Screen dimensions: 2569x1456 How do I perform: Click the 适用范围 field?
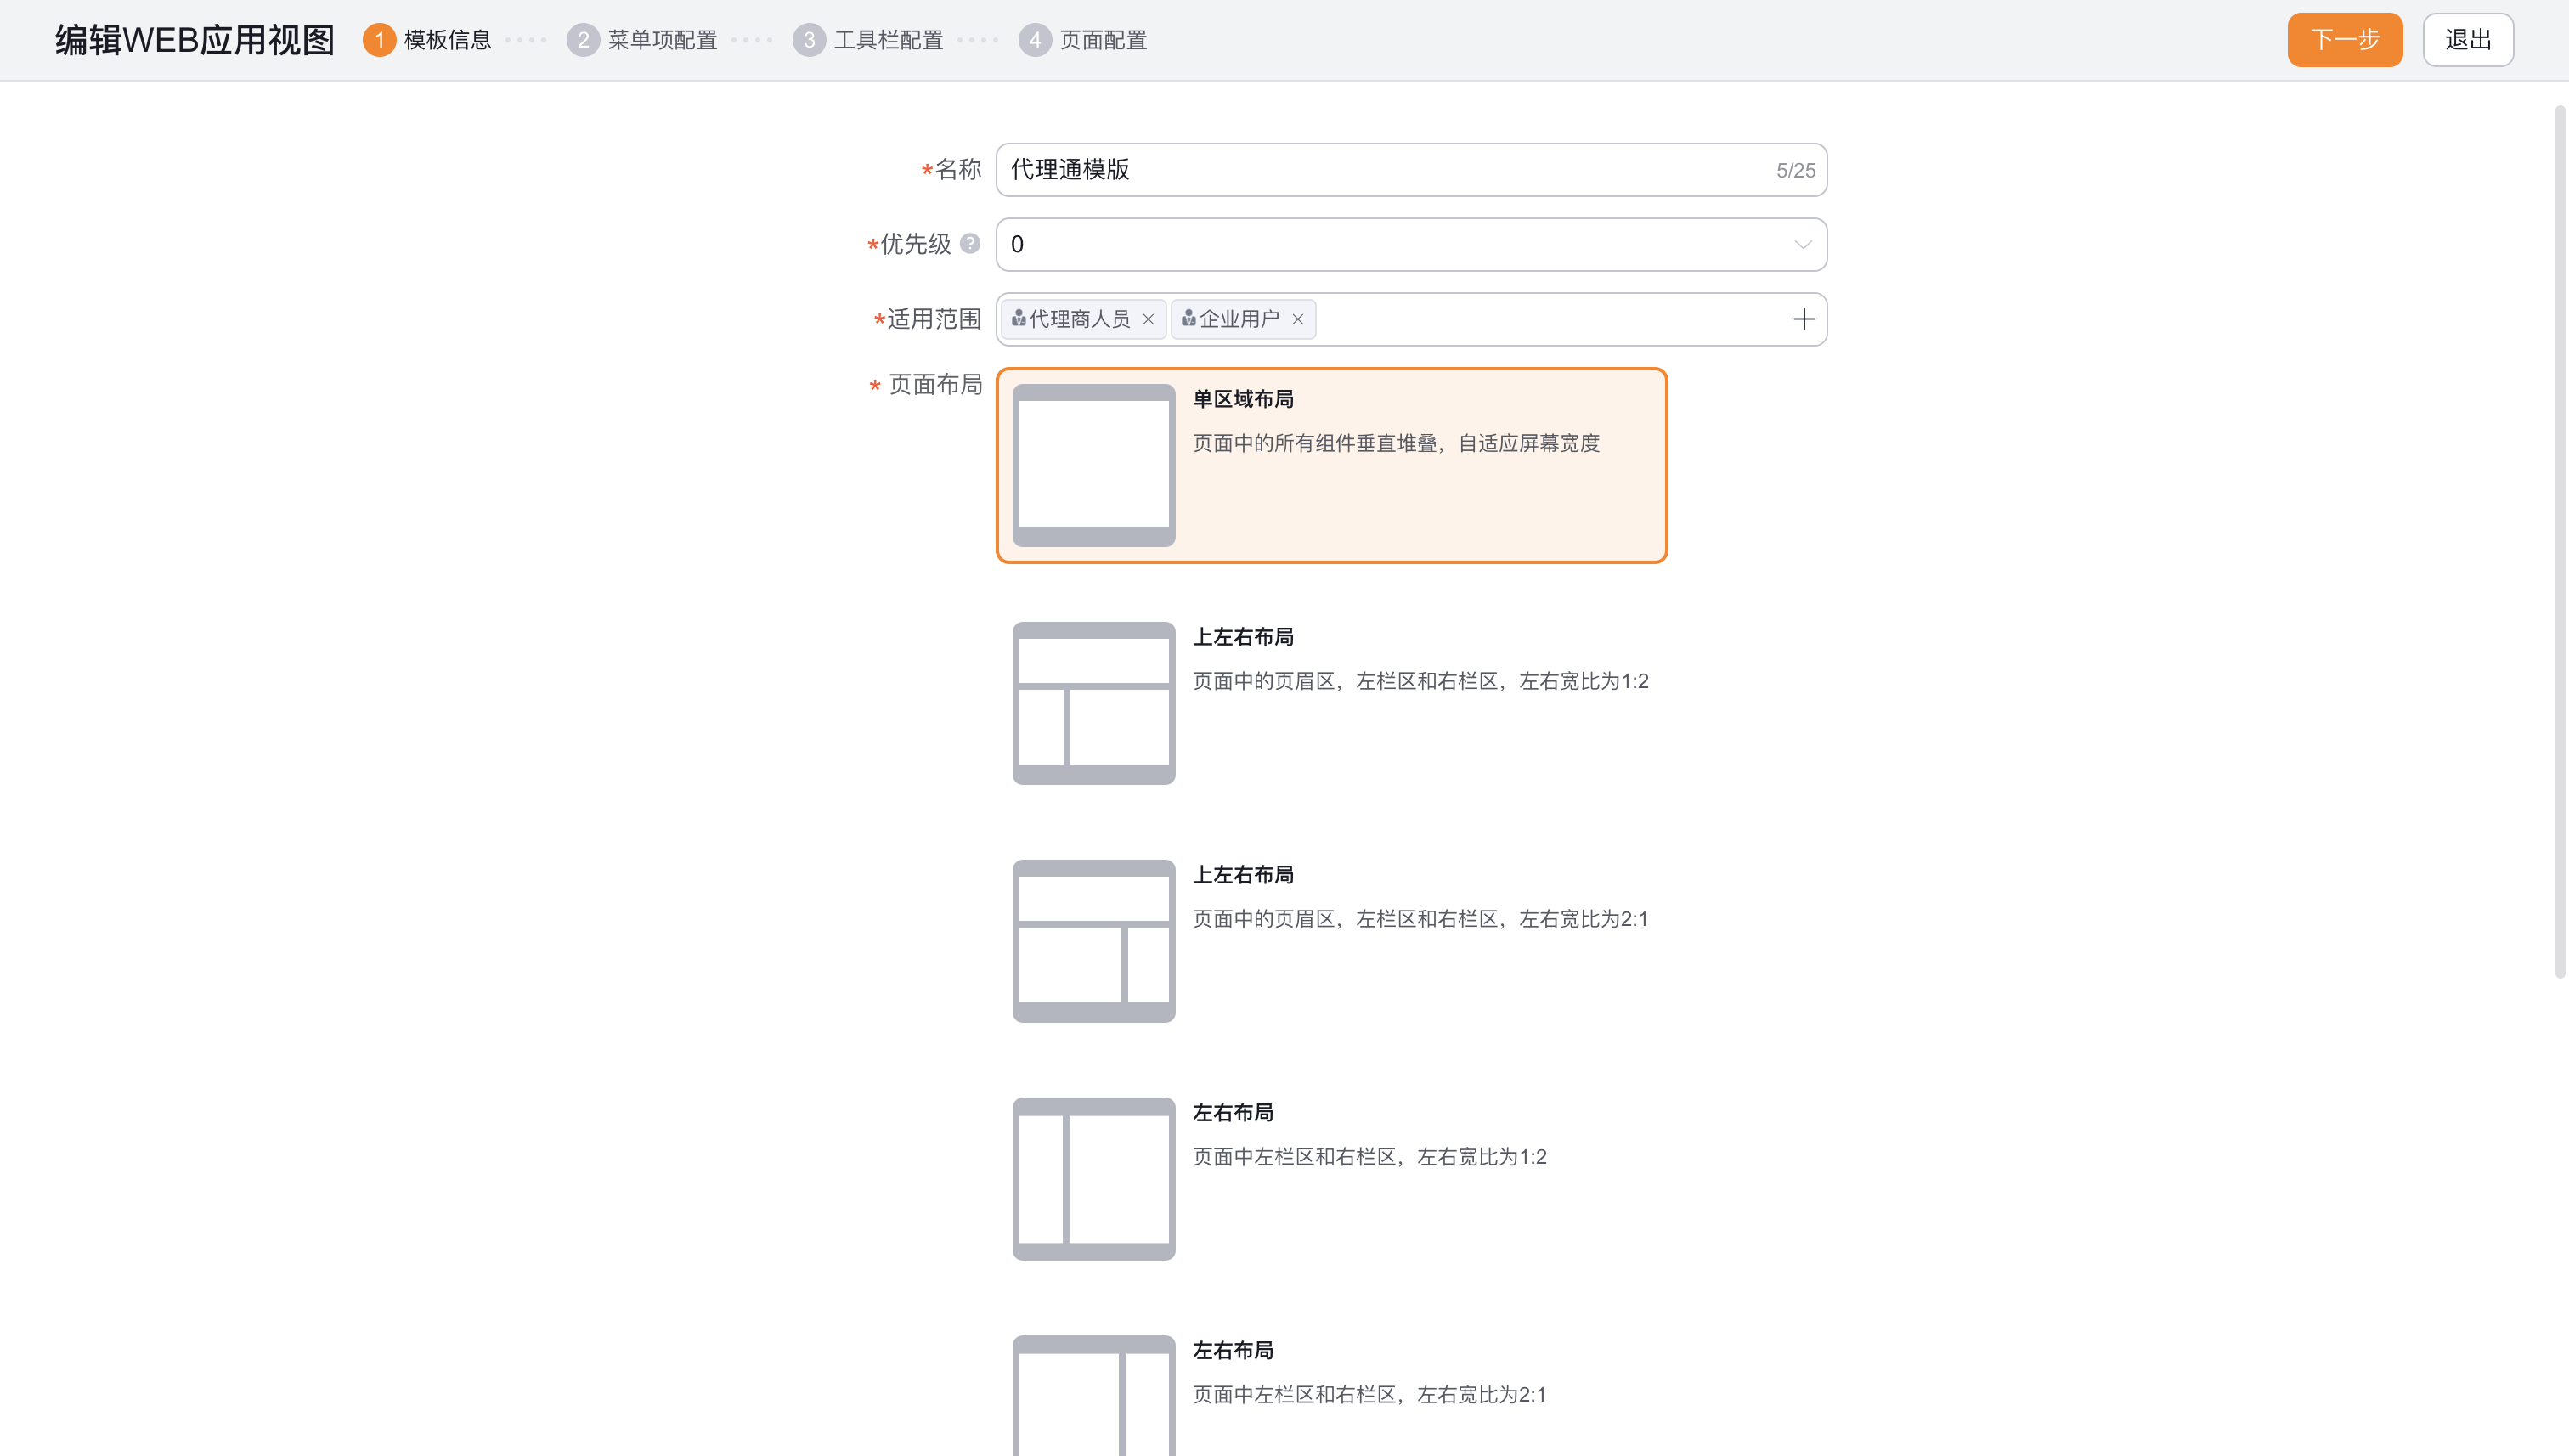pyautogui.click(x=1411, y=319)
